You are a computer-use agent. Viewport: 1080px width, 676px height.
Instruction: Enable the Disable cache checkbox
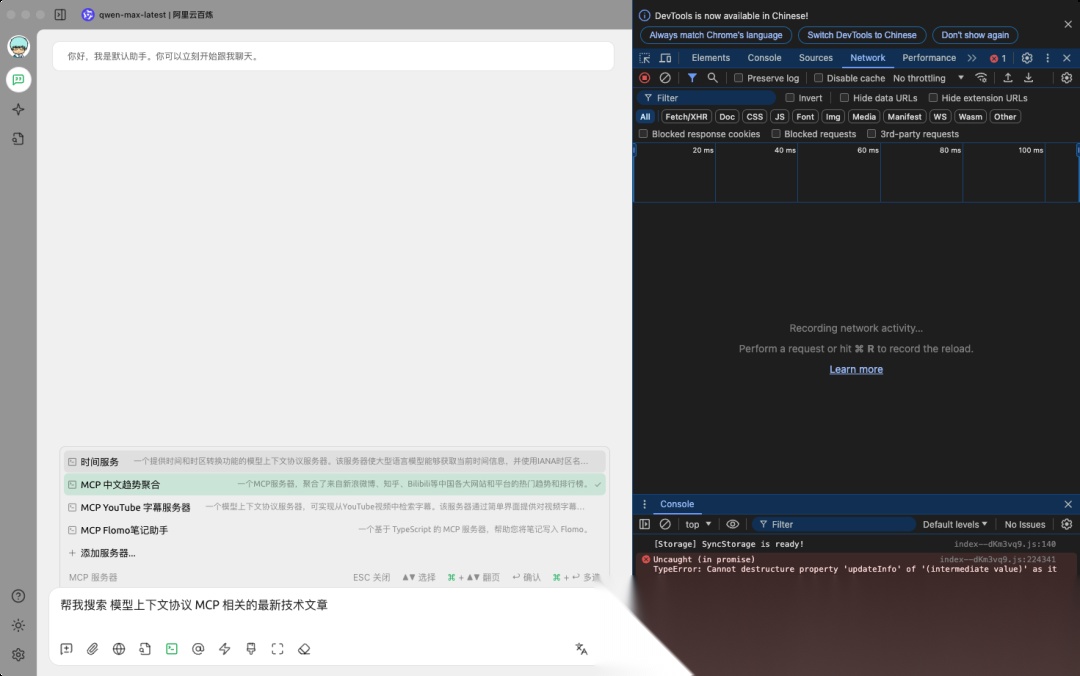click(818, 78)
